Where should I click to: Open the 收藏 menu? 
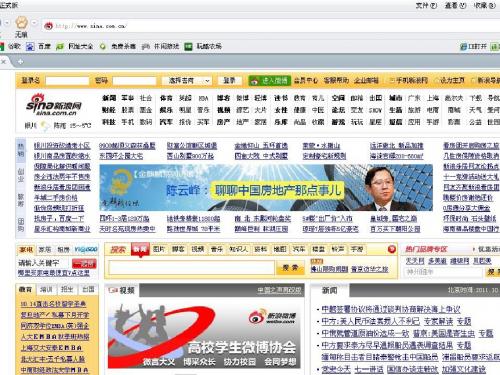pos(484,5)
